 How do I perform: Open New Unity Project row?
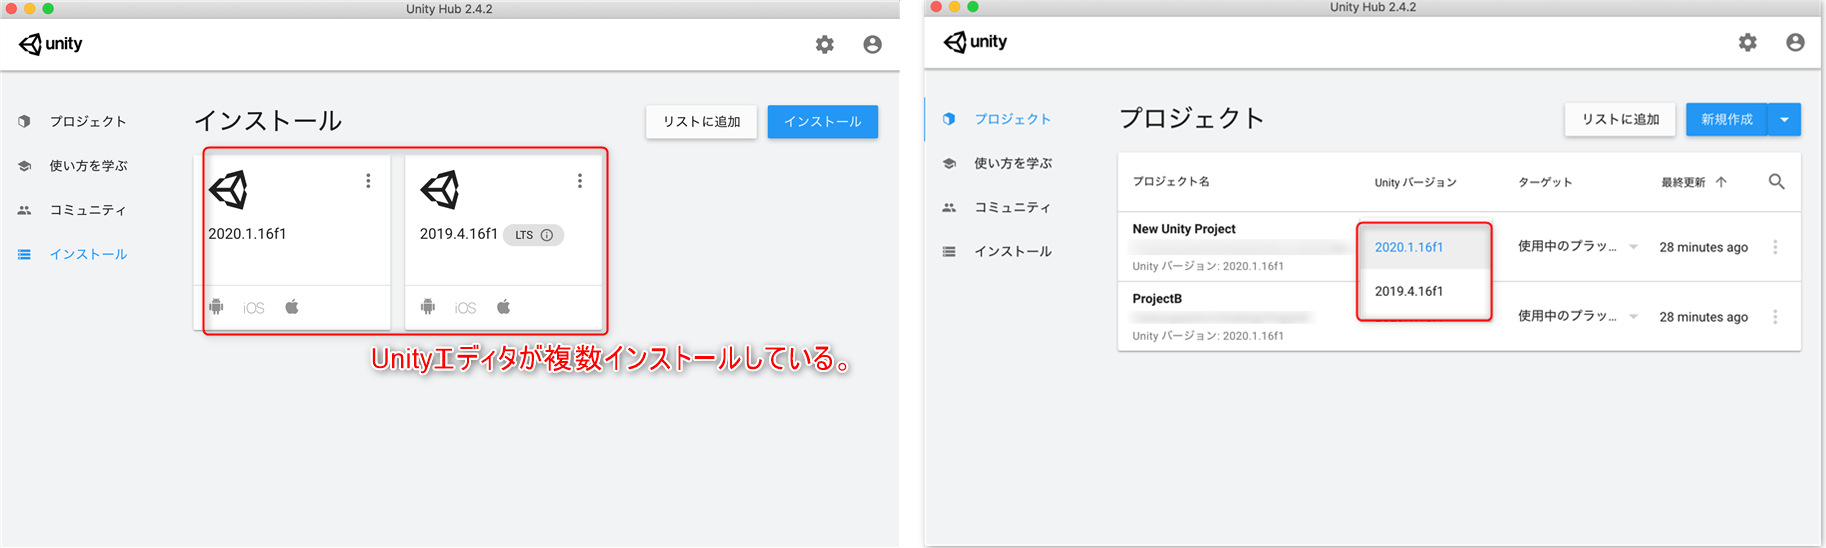click(1459, 247)
